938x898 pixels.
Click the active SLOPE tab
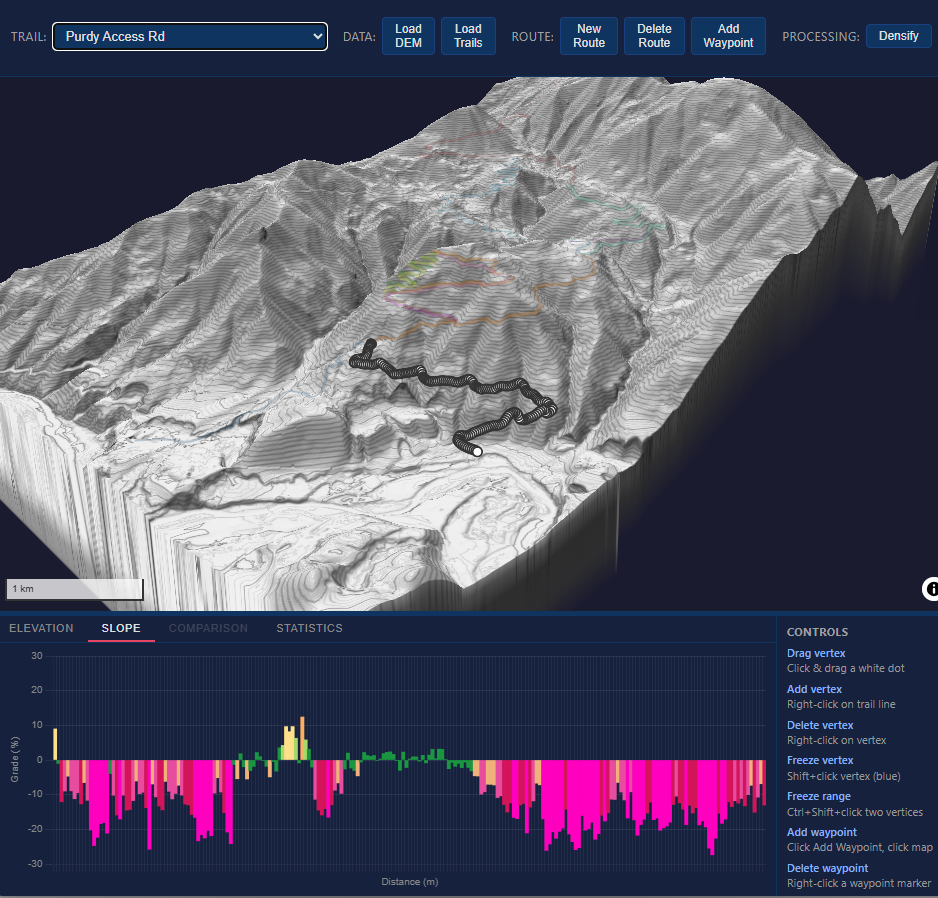[x=121, y=628]
